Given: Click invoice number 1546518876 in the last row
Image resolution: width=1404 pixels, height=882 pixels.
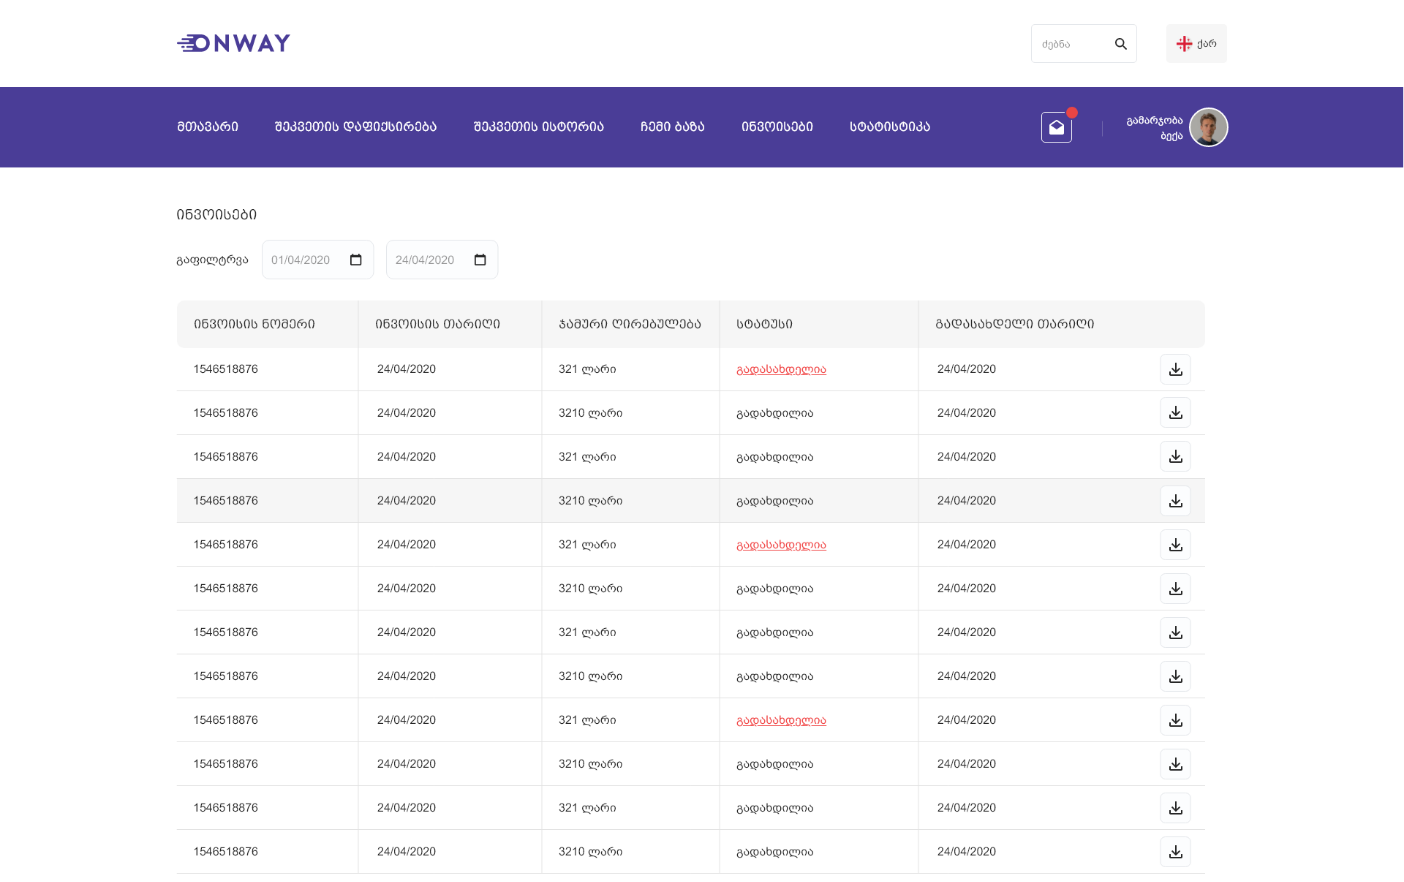Looking at the screenshot, I should coord(226,852).
